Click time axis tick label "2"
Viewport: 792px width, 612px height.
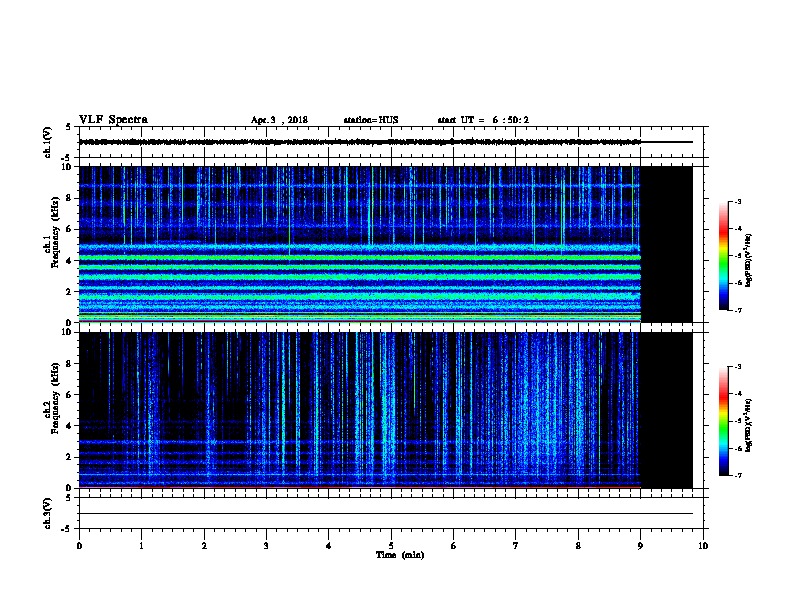[x=204, y=546]
